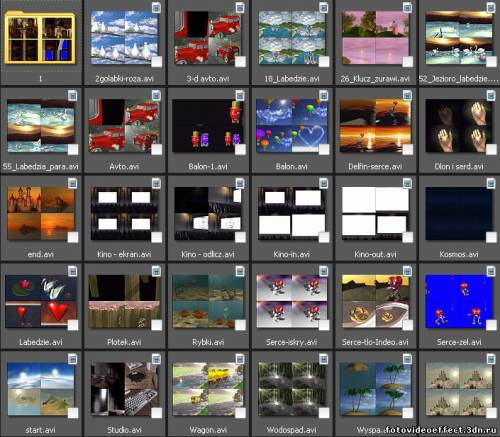Click the file type icon on Studio.avi
500x437 pixels.
point(156,359)
